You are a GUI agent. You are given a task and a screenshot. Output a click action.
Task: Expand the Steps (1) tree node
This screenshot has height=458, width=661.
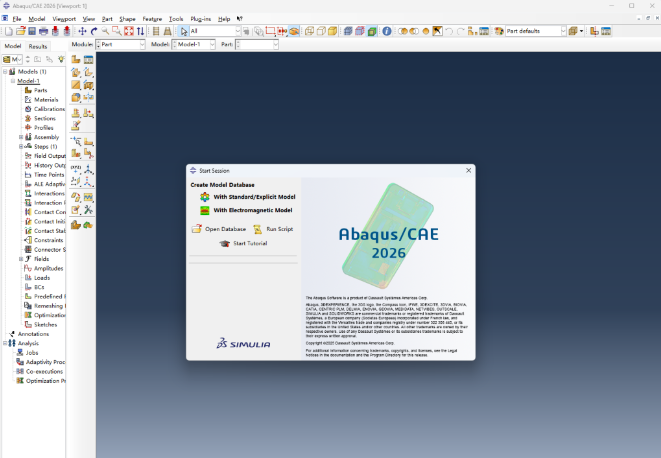point(21,146)
